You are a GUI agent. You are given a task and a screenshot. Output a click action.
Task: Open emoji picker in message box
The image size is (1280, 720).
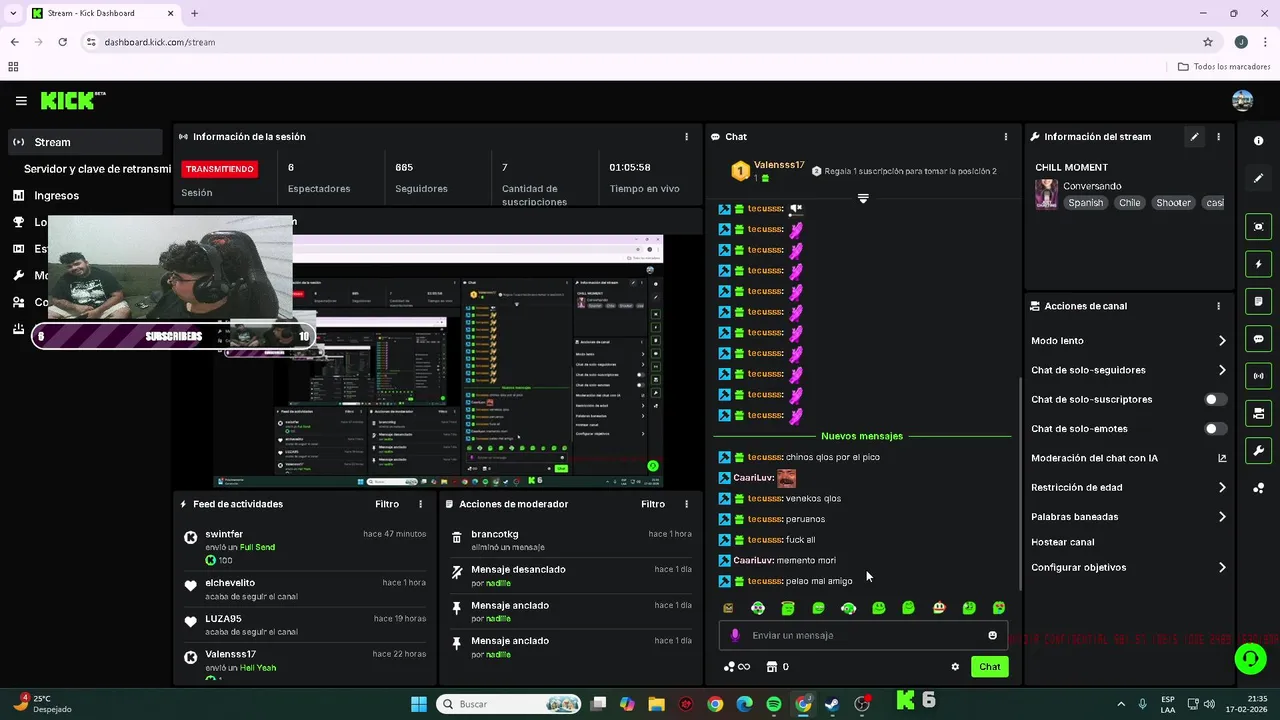point(992,635)
